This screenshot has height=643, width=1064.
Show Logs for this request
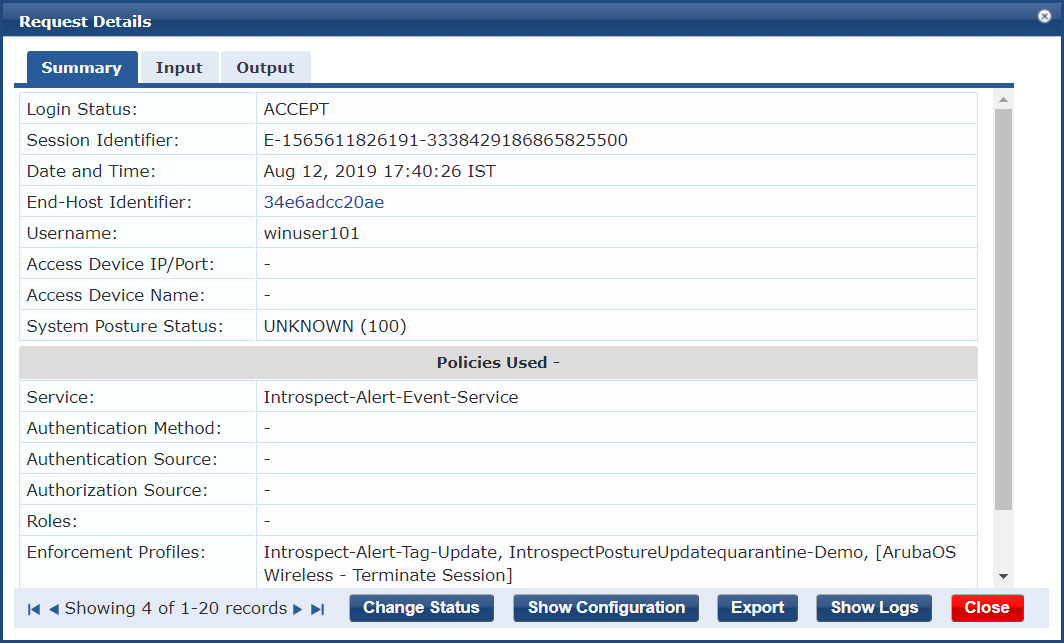[874, 608]
